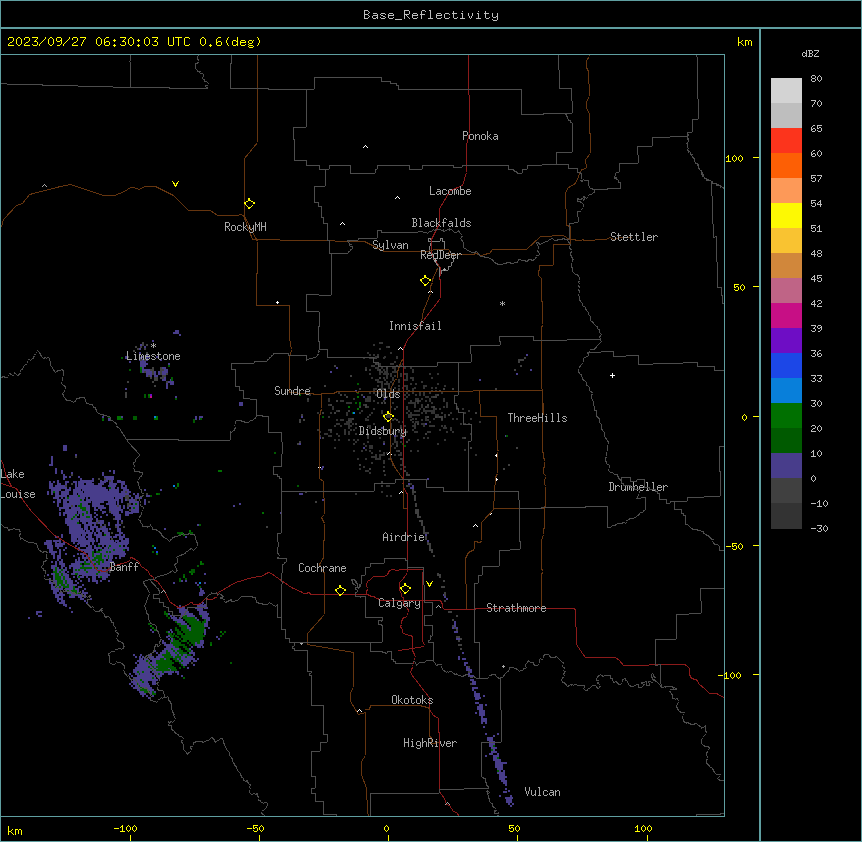Click the yellow V marker northwest of RockyMH
Screen dimensions: 862x842
pyautogui.click(x=175, y=184)
